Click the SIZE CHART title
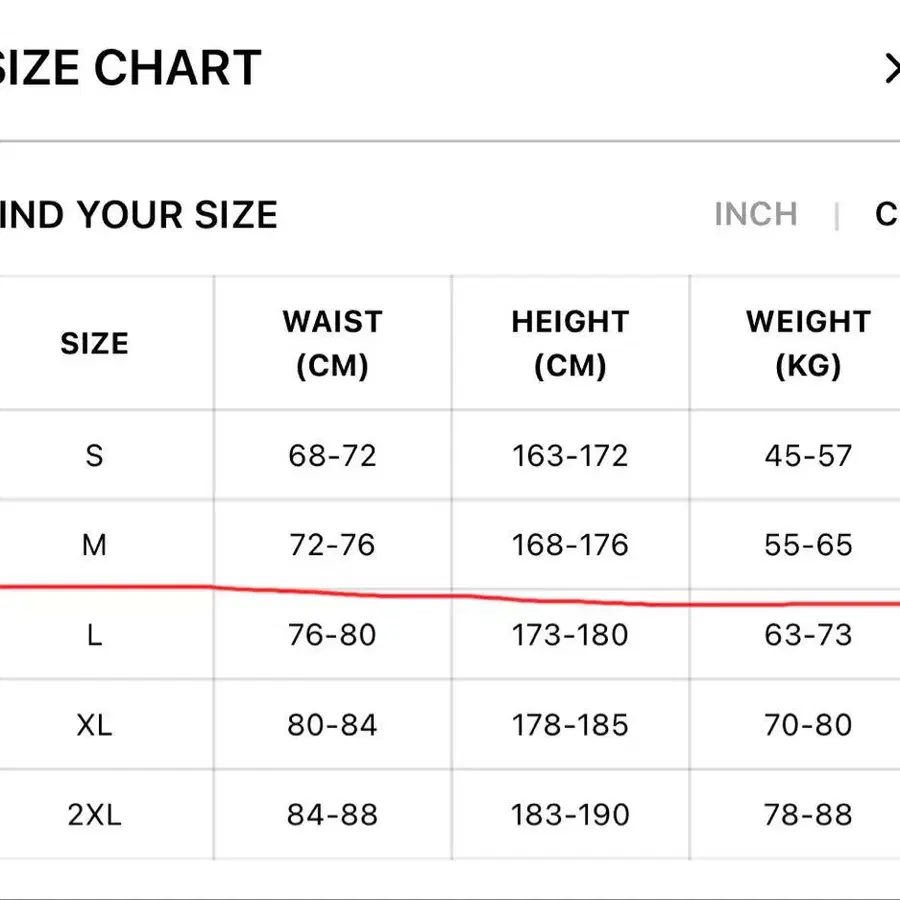This screenshot has width=900, height=900. coord(130,69)
